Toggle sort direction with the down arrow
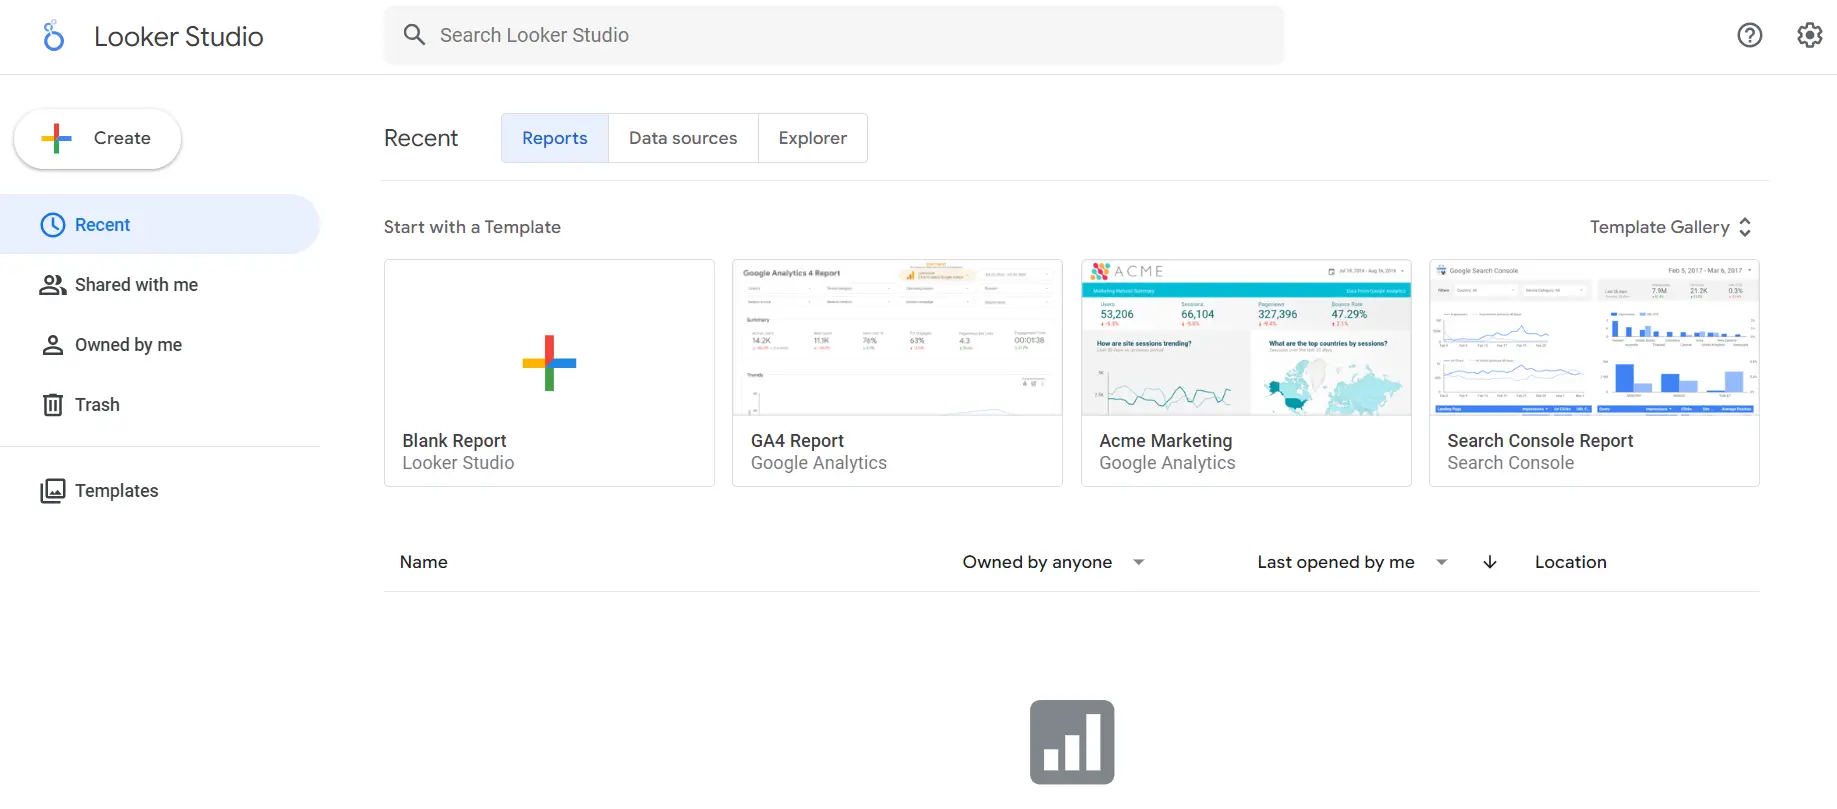Image resolution: width=1837 pixels, height=809 pixels. (1489, 562)
